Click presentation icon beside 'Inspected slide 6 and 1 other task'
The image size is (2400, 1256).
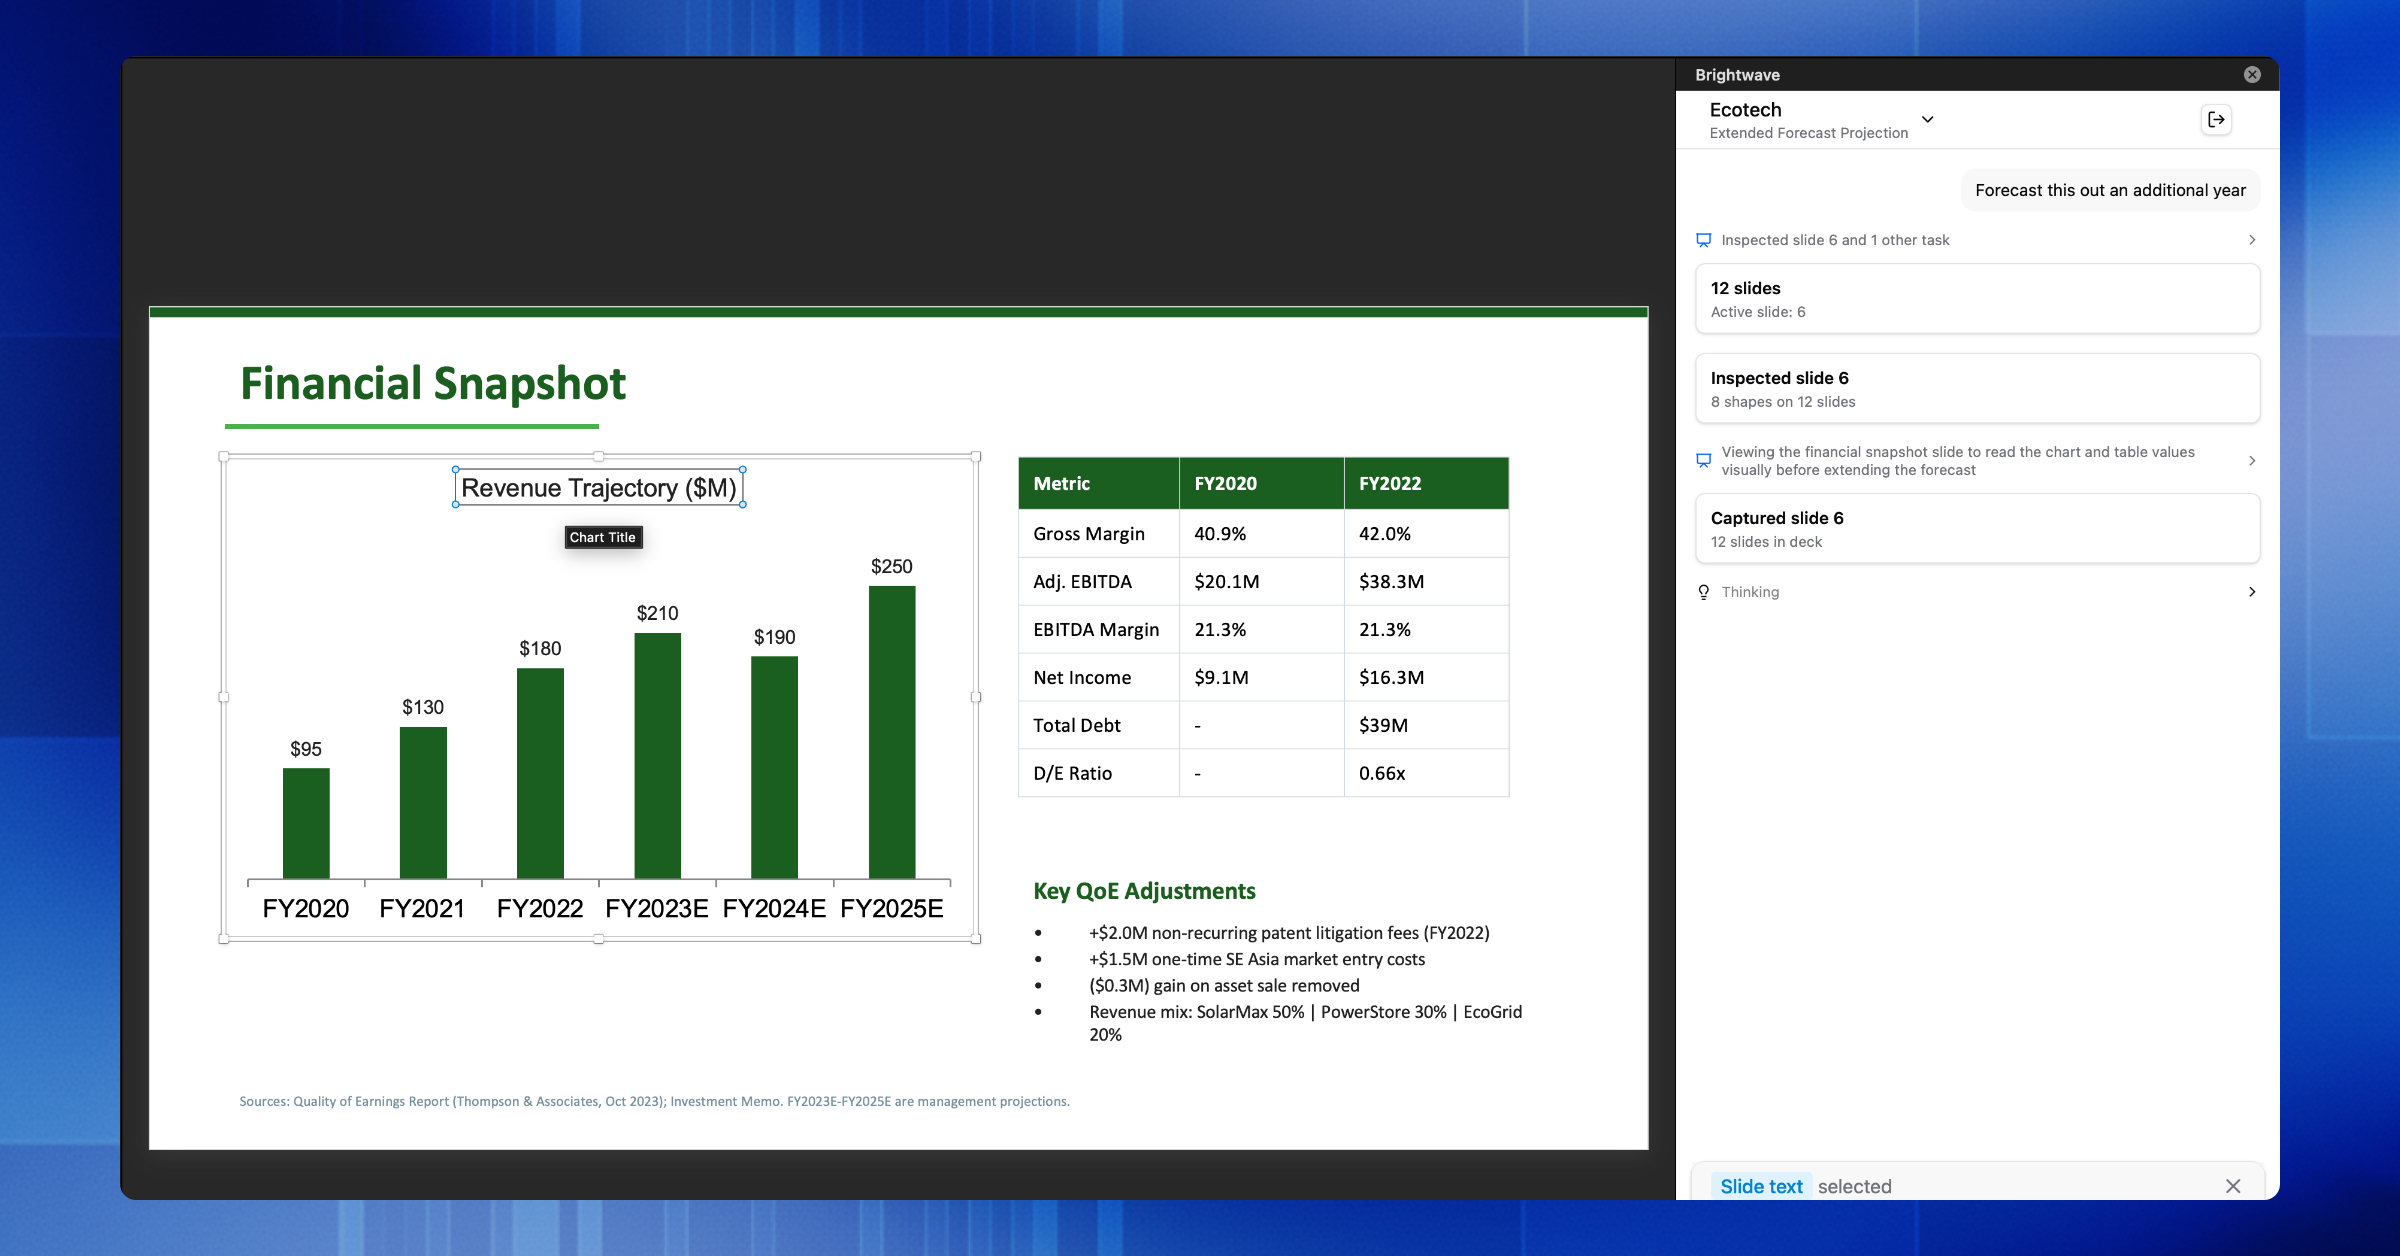tap(1704, 240)
